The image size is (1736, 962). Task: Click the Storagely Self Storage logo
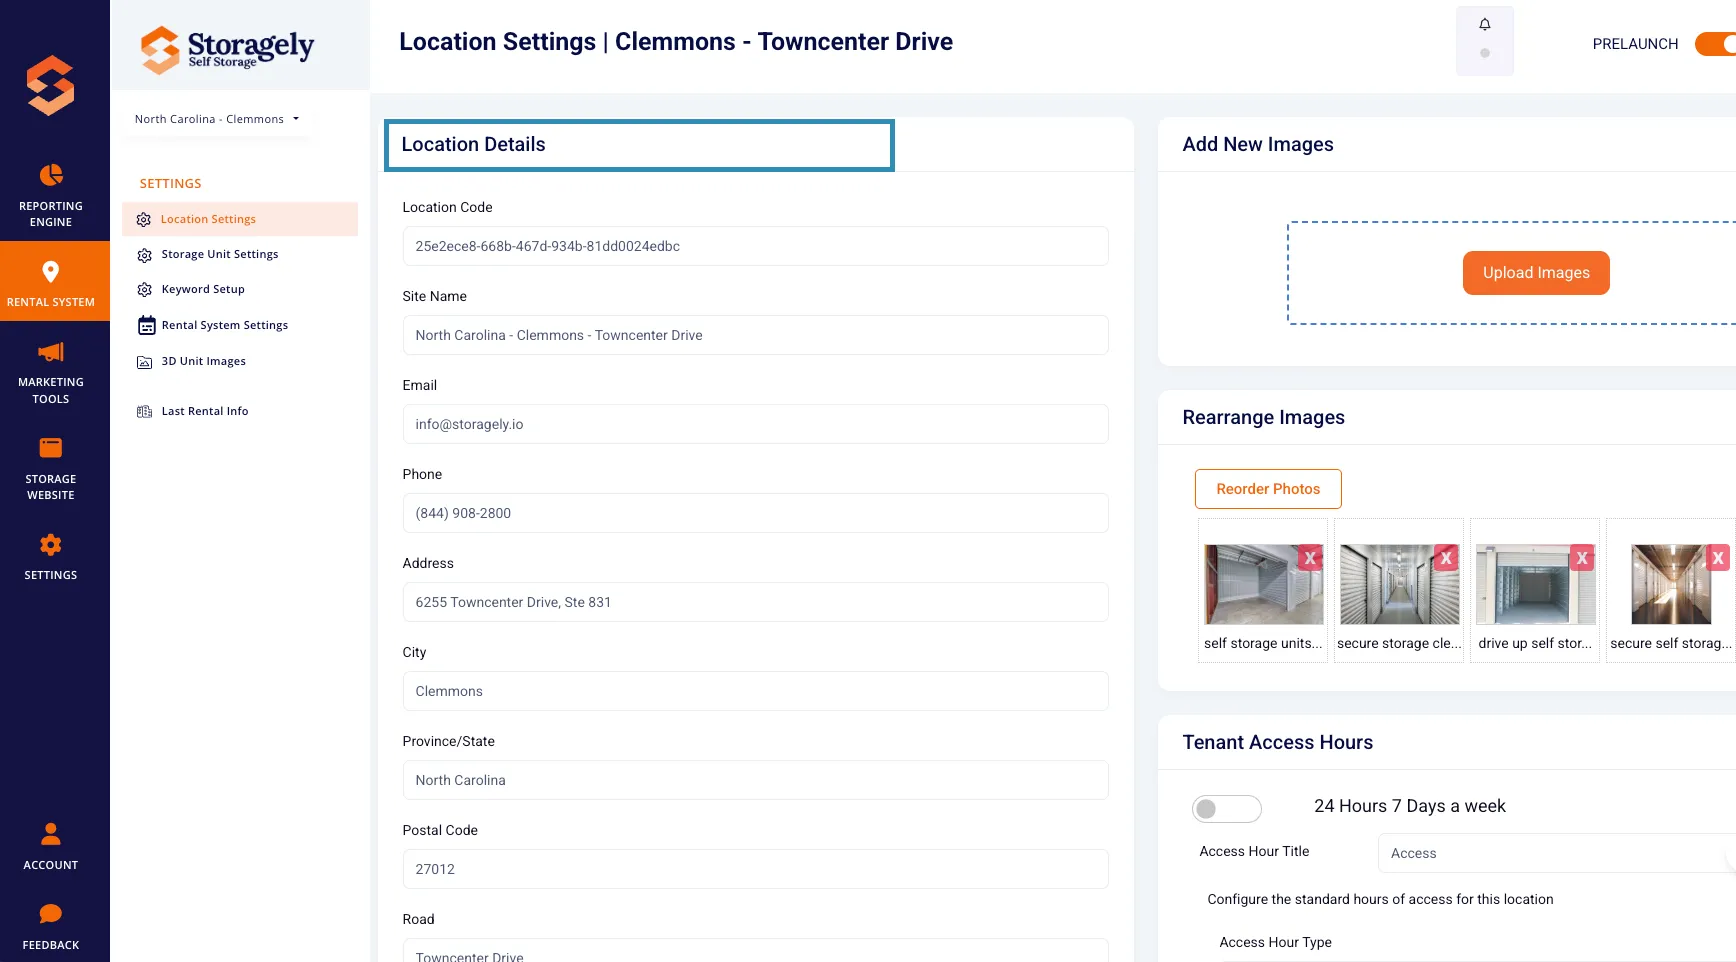[228, 49]
